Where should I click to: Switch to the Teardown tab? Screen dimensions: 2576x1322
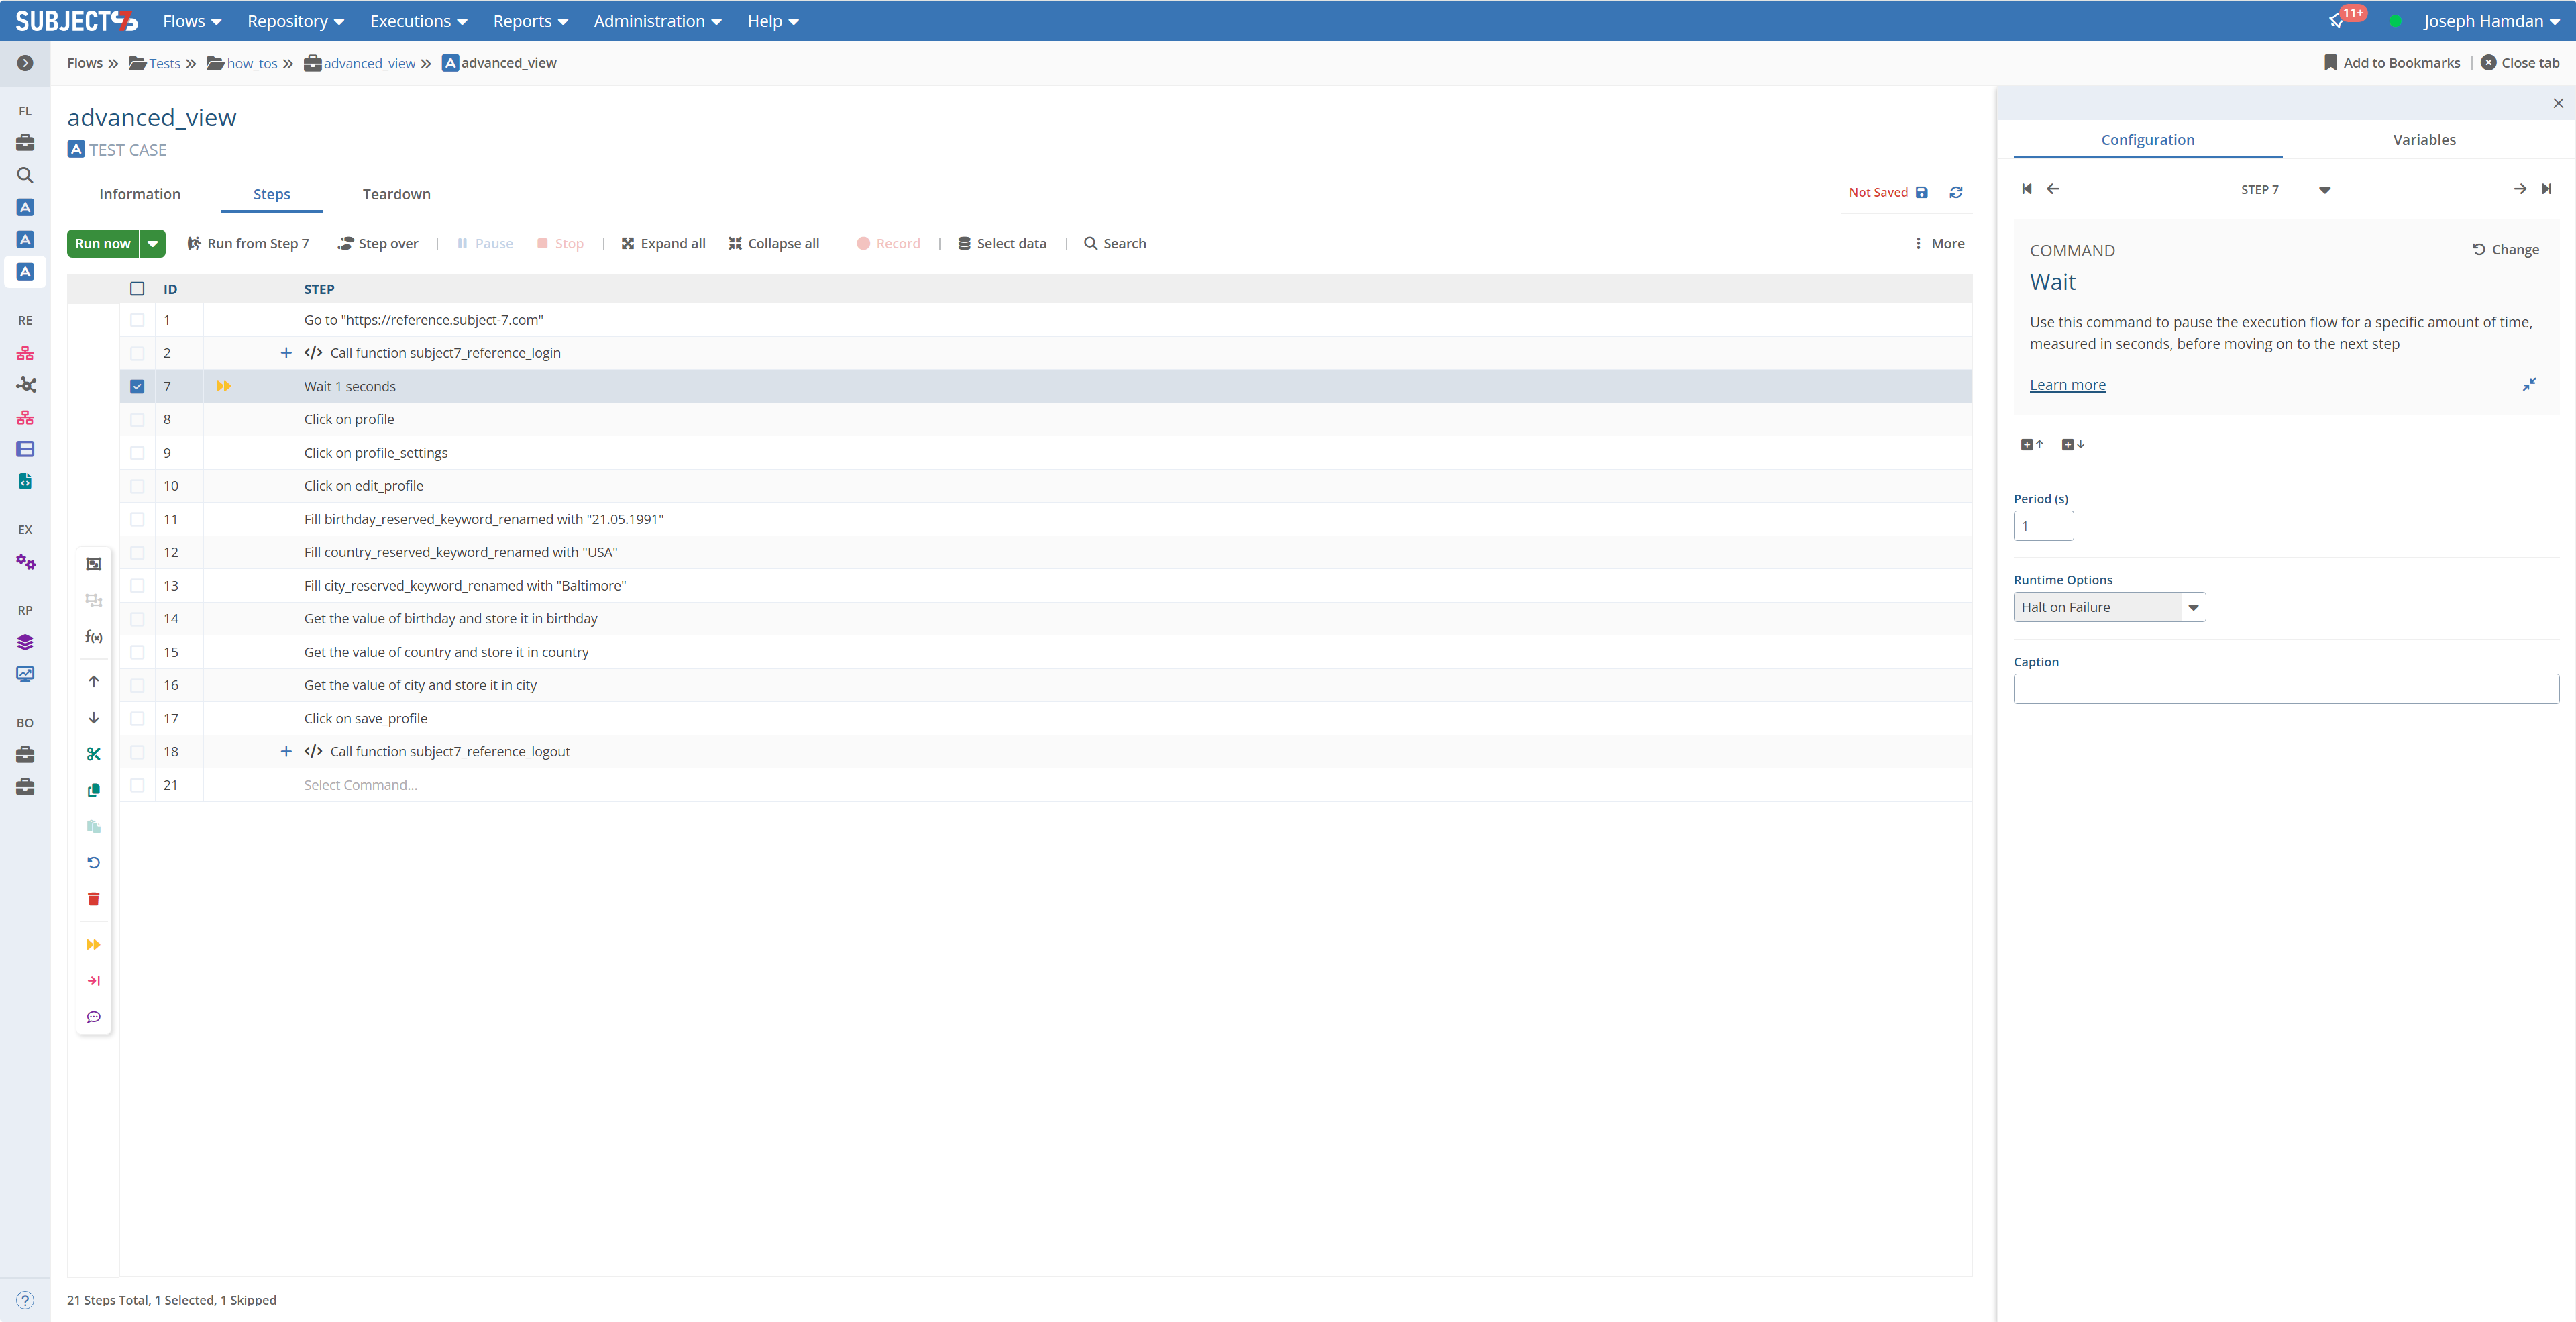[x=396, y=194]
